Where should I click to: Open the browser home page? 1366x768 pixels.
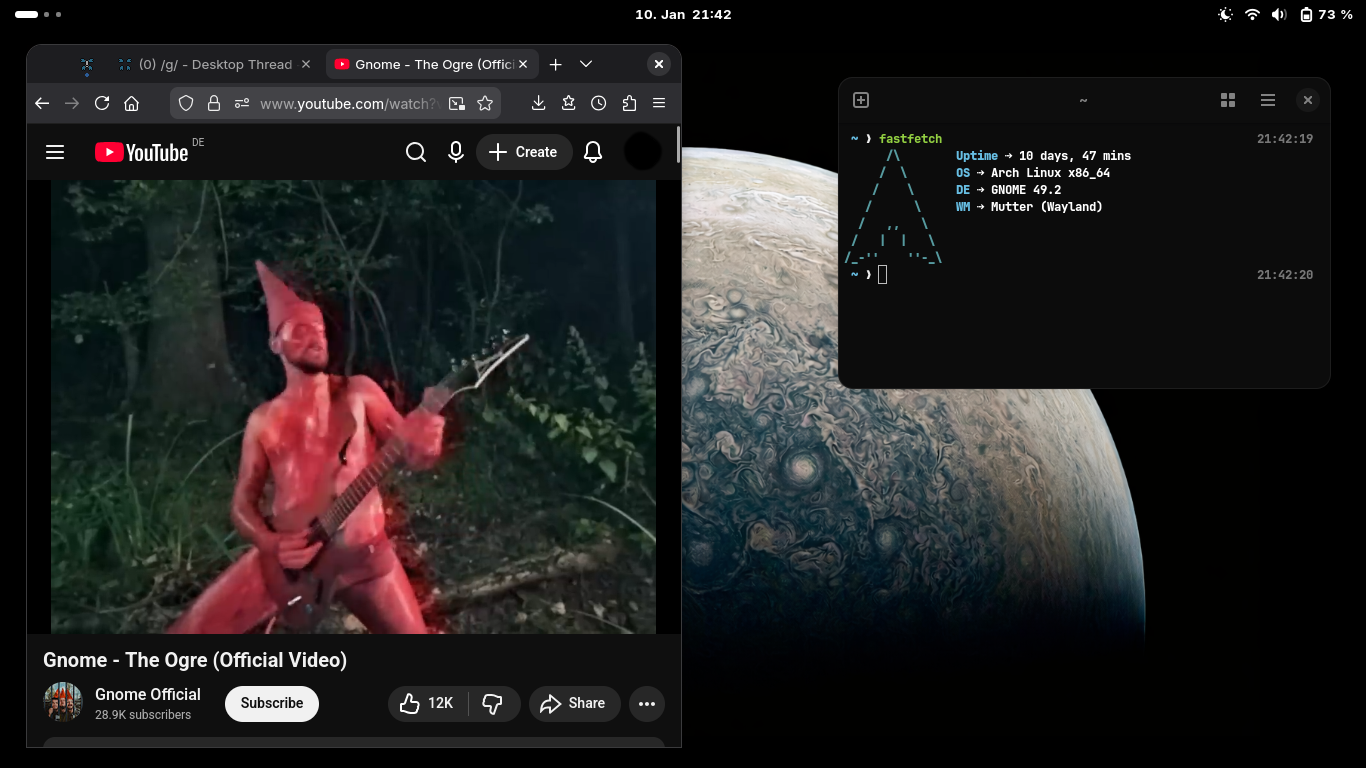coord(131,103)
